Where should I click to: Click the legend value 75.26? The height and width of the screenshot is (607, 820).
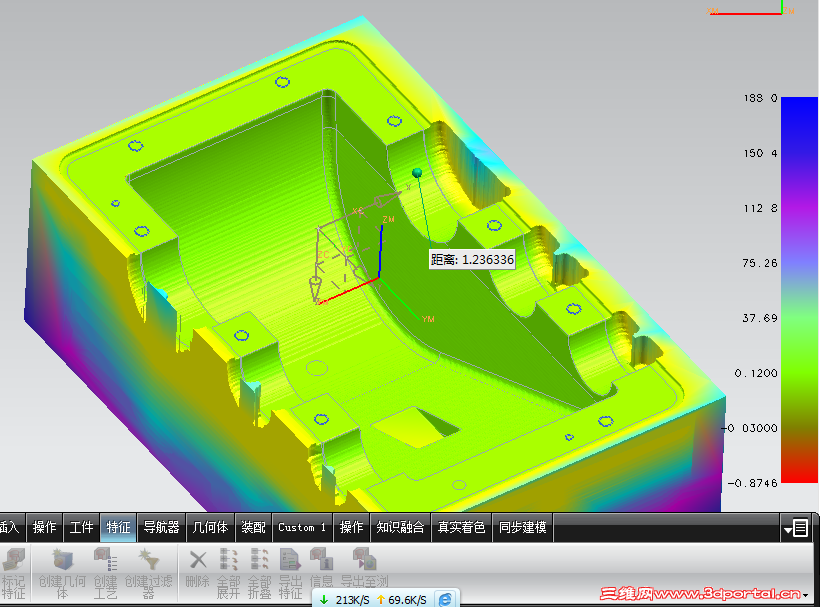(760, 263)
